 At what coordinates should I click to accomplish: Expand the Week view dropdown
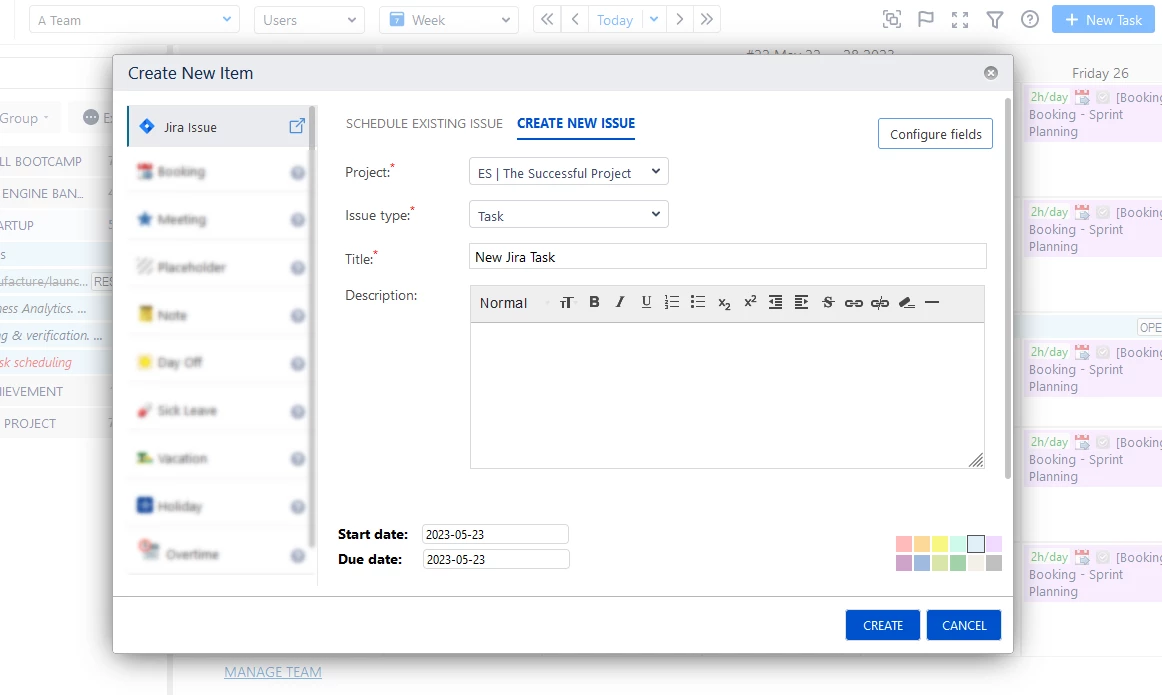pyautogui.click(x=448, y=20)
